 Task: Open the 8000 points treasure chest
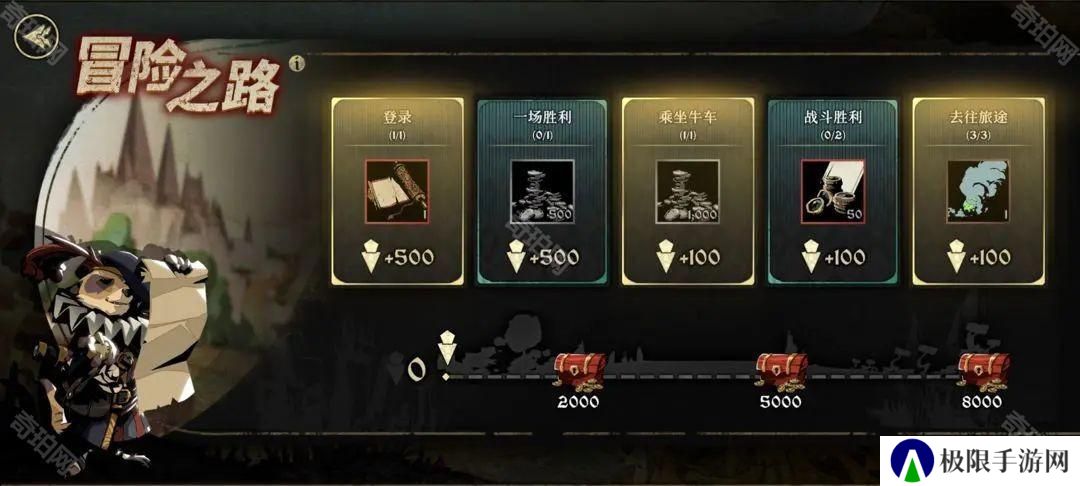983,372
